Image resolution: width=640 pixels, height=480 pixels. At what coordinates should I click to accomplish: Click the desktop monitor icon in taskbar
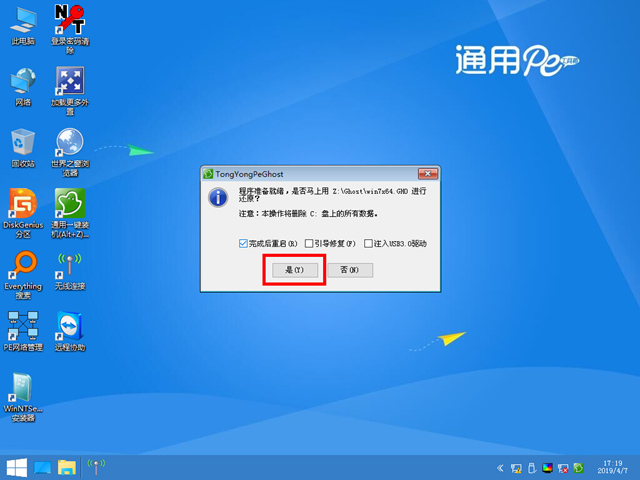pyautogui.click(x=42, y=468)
